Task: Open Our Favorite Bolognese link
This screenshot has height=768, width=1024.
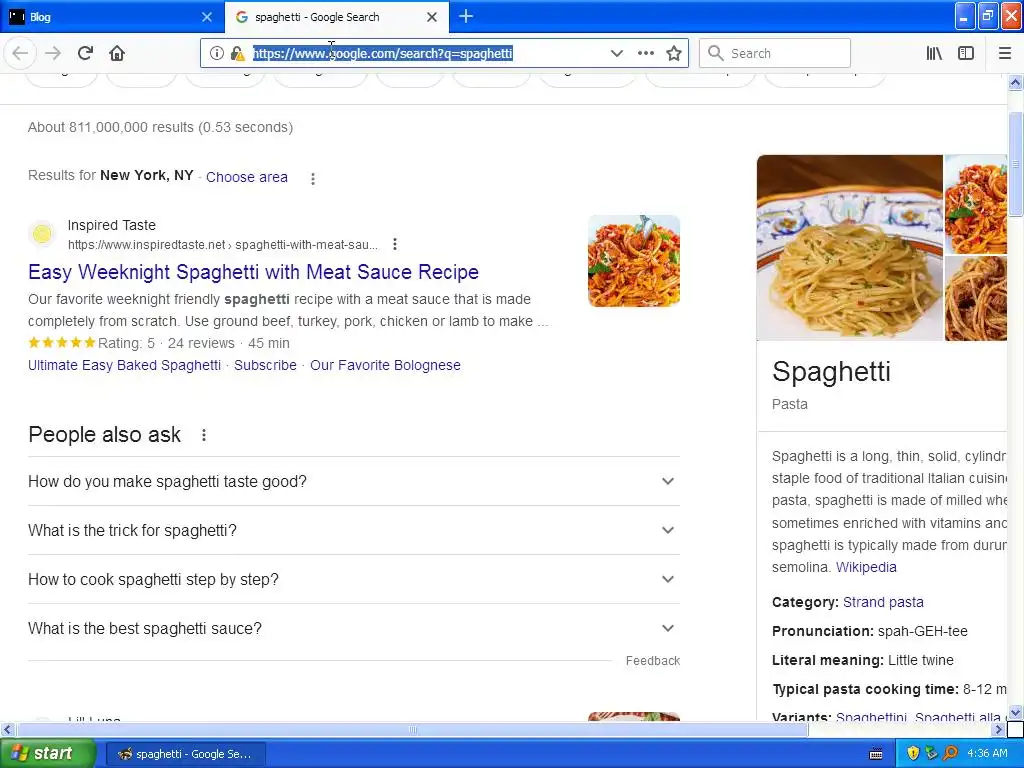Action: pos(385,365)
